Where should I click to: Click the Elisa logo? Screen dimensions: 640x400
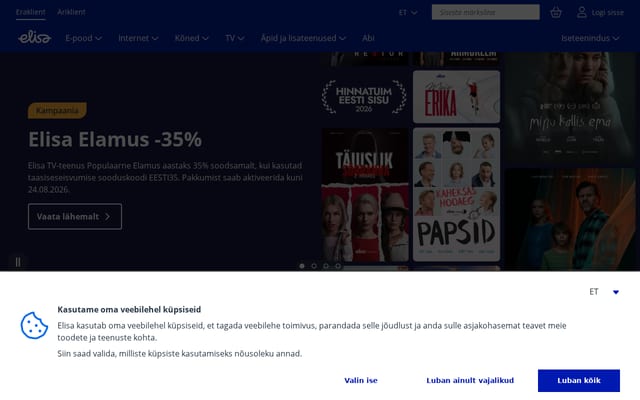point(34,38)
